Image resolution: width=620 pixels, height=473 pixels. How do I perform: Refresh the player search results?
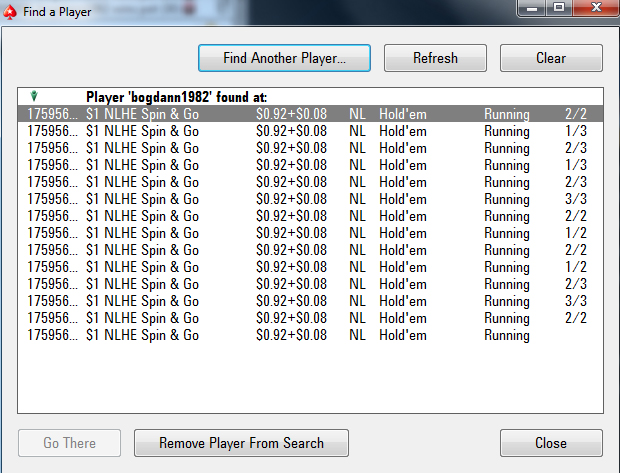point(435,58)
